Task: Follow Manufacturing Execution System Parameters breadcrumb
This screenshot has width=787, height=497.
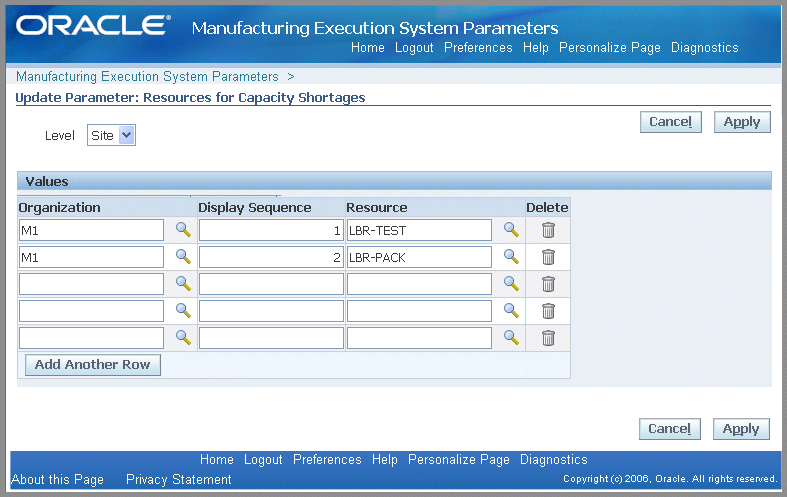Action: [147, 76]
